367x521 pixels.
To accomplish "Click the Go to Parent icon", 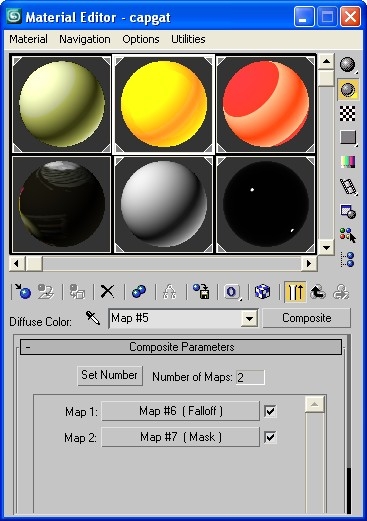I will click(318, 292).
